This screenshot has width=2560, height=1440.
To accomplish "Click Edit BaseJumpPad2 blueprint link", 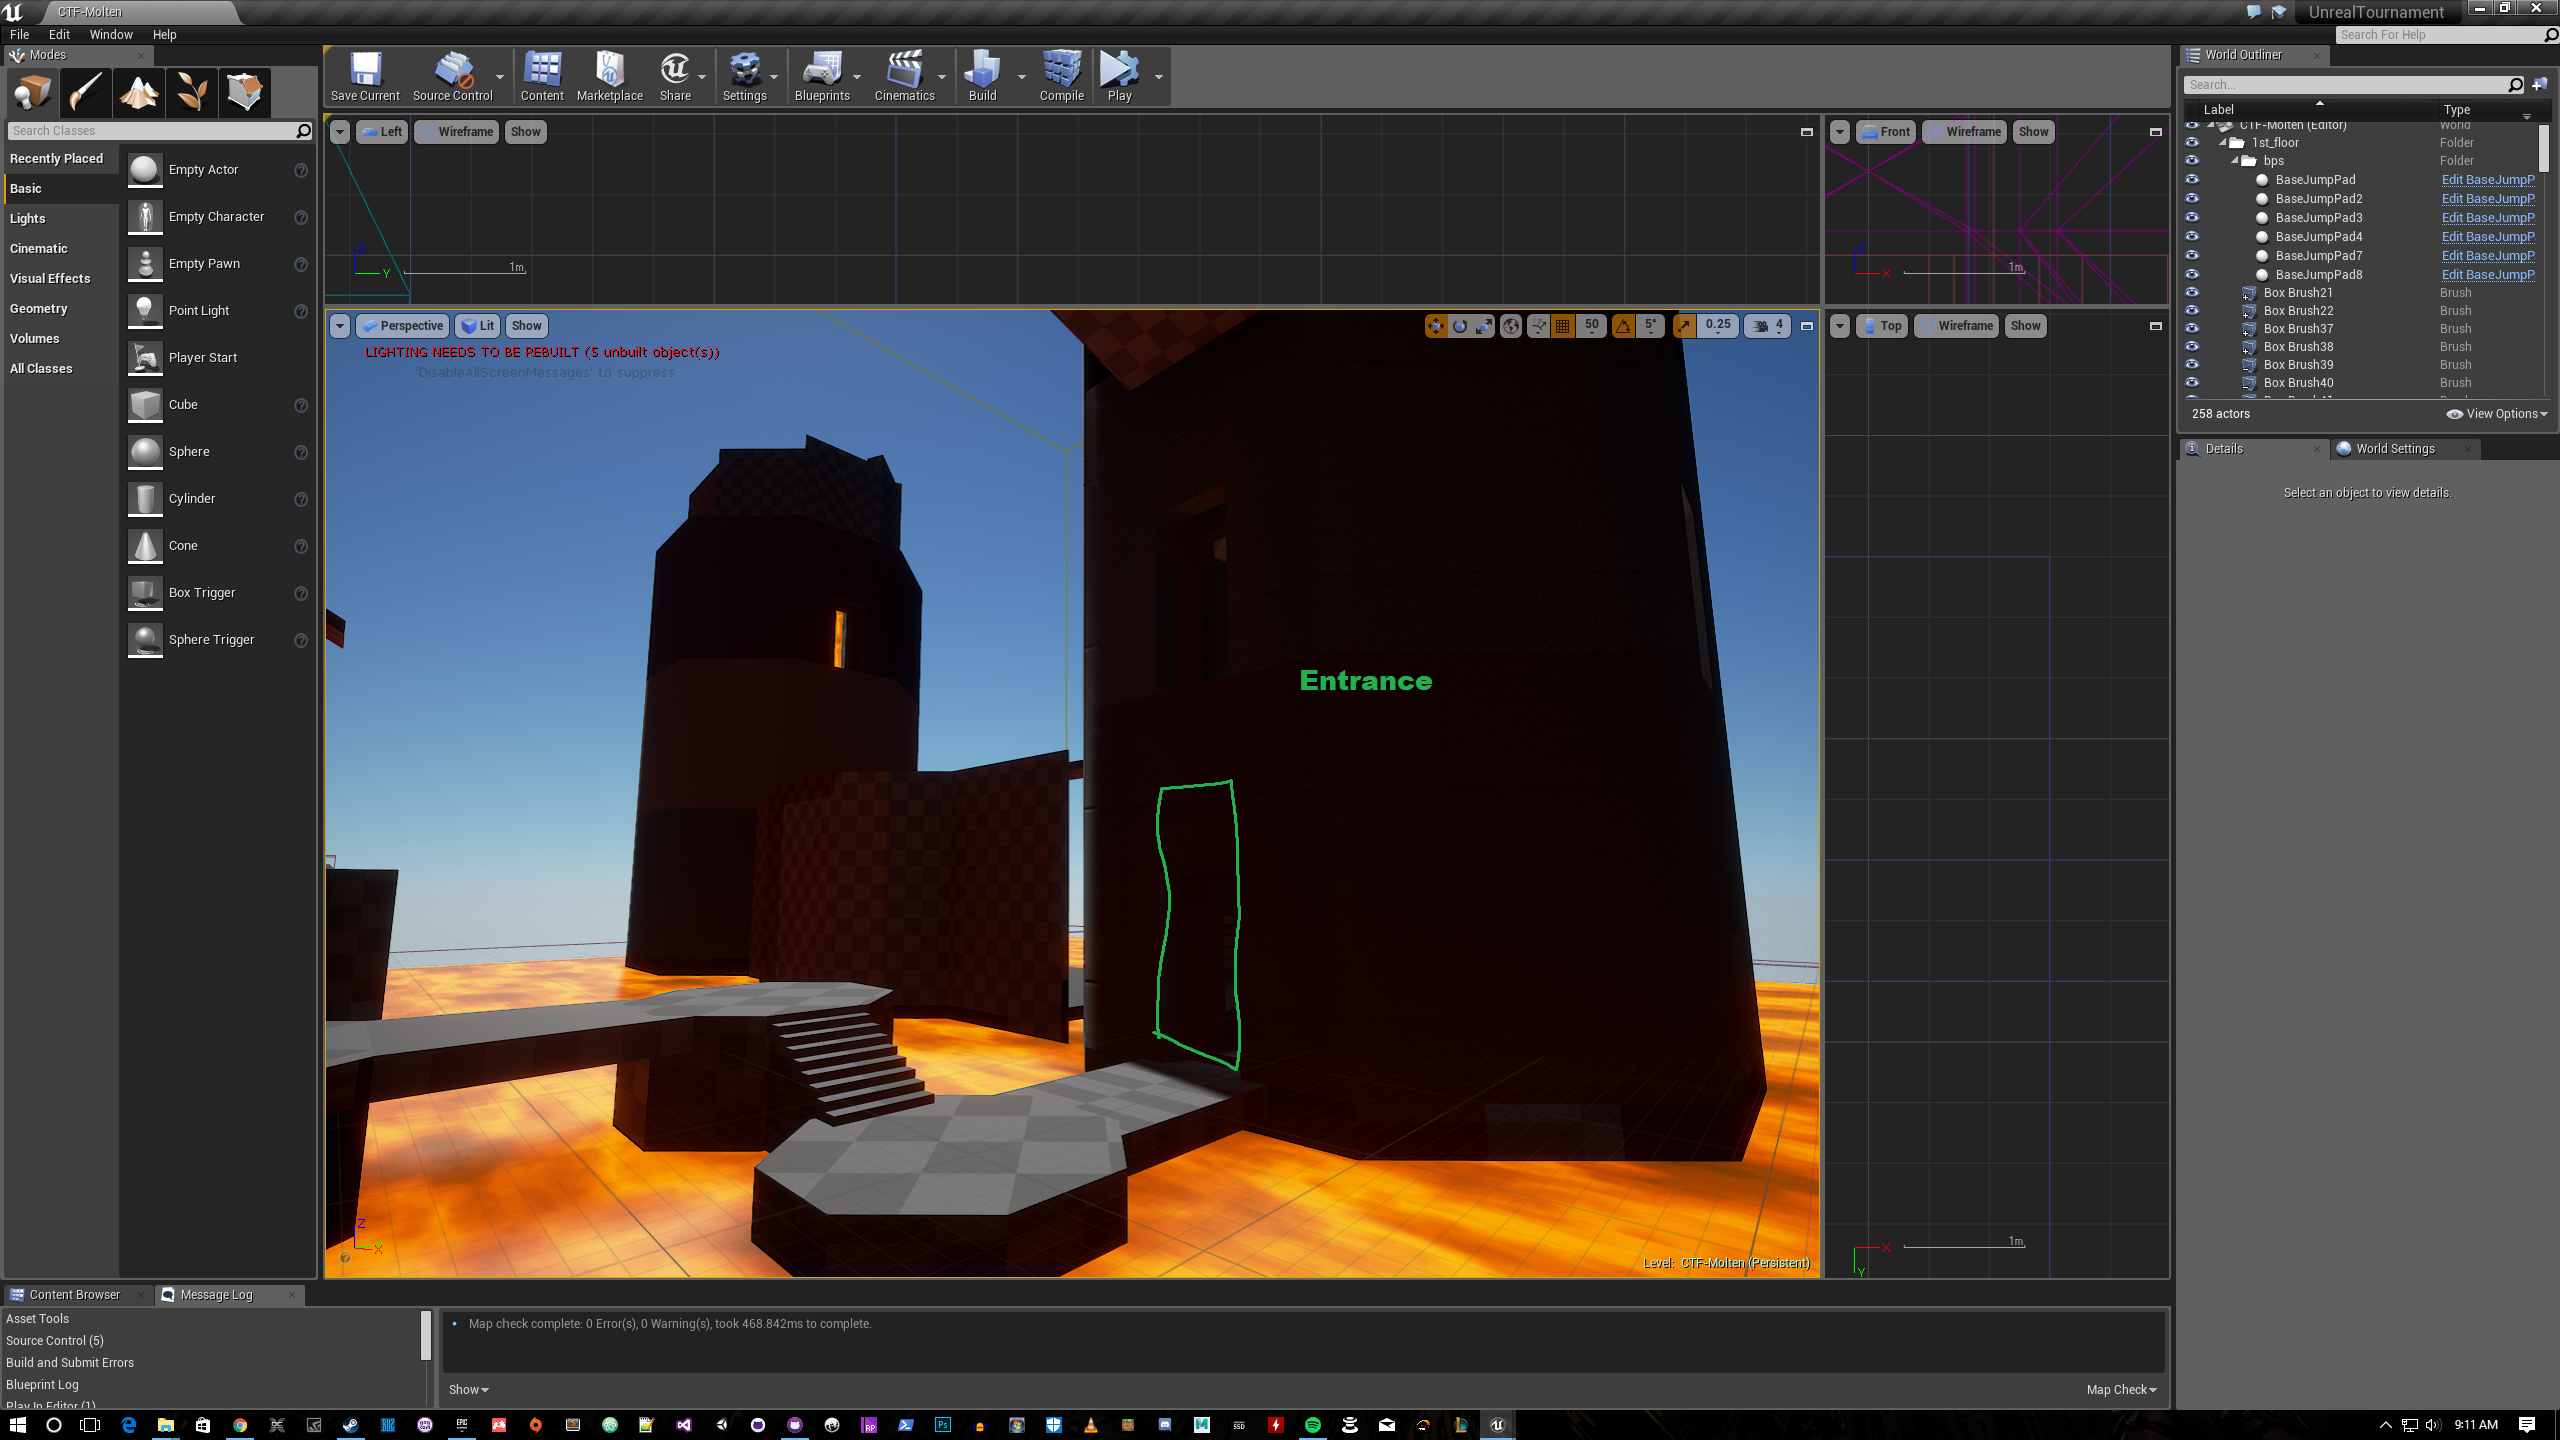I will 2487,199.
